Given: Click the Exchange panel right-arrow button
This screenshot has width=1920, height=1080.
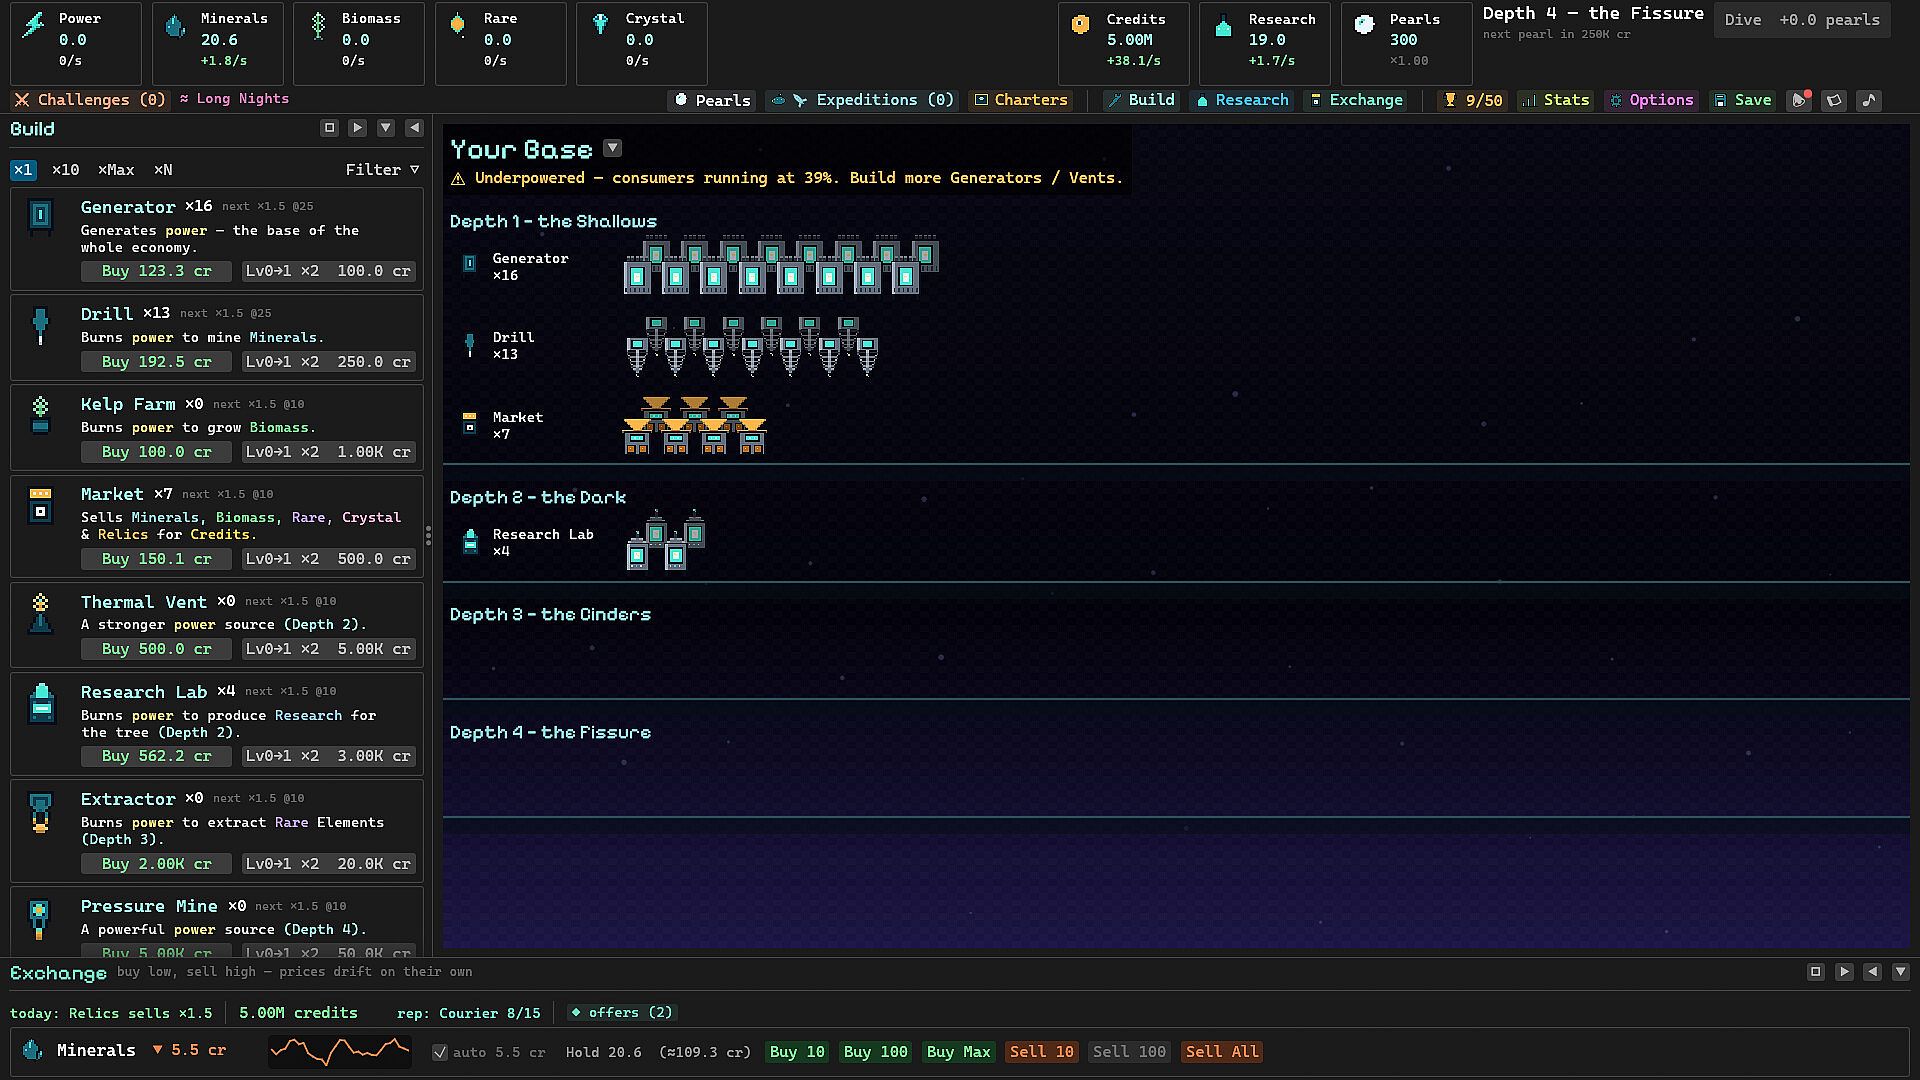Looking at the screenshot, I should pyautogui.click(x=1844, y=972).
